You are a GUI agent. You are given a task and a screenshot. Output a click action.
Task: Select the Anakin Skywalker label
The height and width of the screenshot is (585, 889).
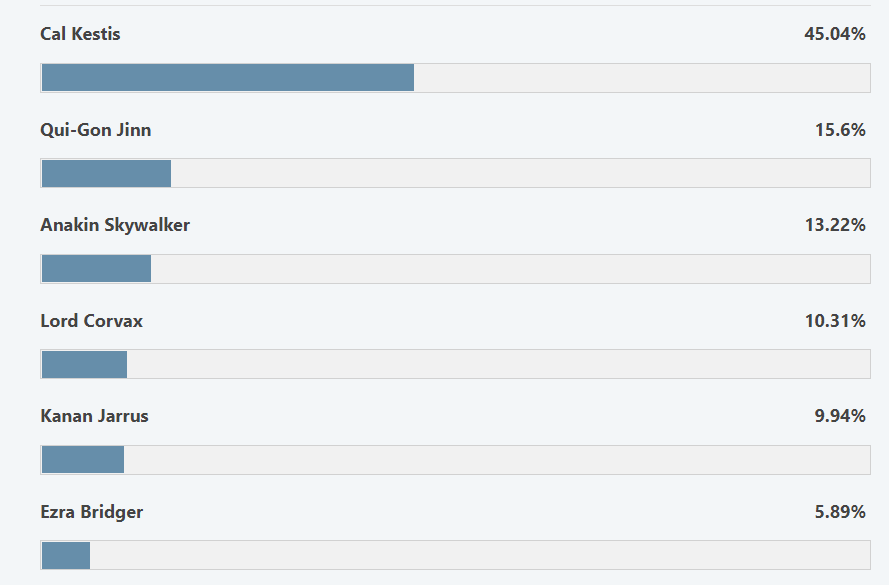pyautogui.click(x=115, y=225)
